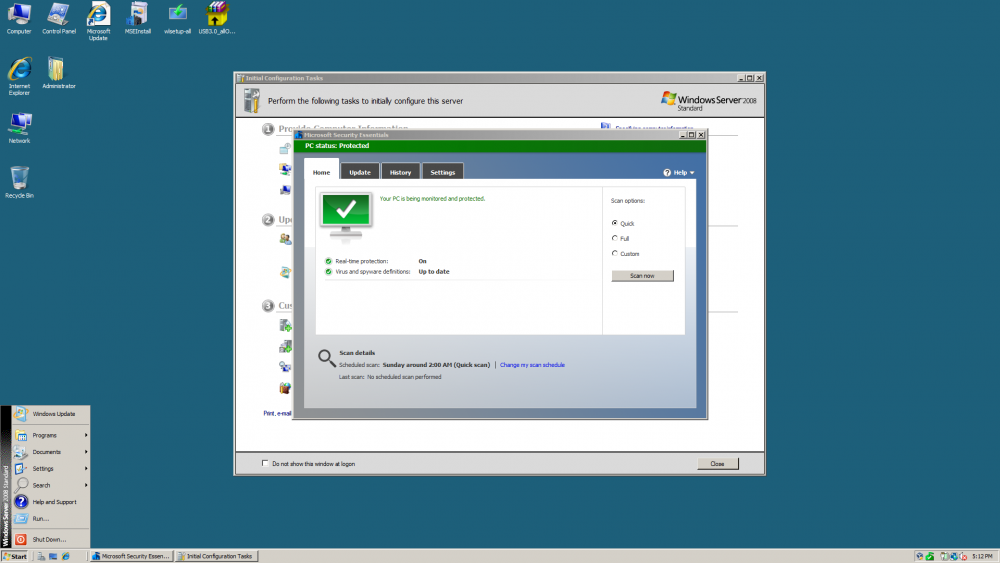Click the Start button
This screenshot has height=563, width=1000.
click(x=15, y=556)
